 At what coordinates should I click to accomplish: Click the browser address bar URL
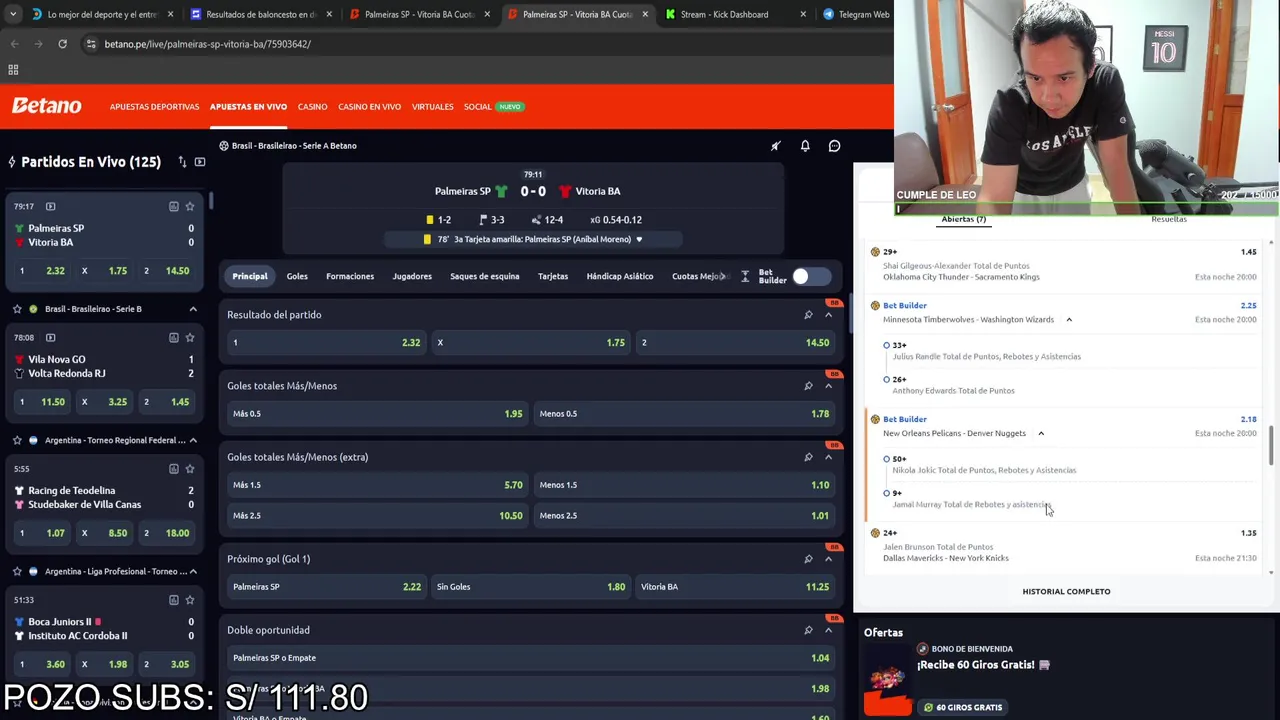coord(207,44)
